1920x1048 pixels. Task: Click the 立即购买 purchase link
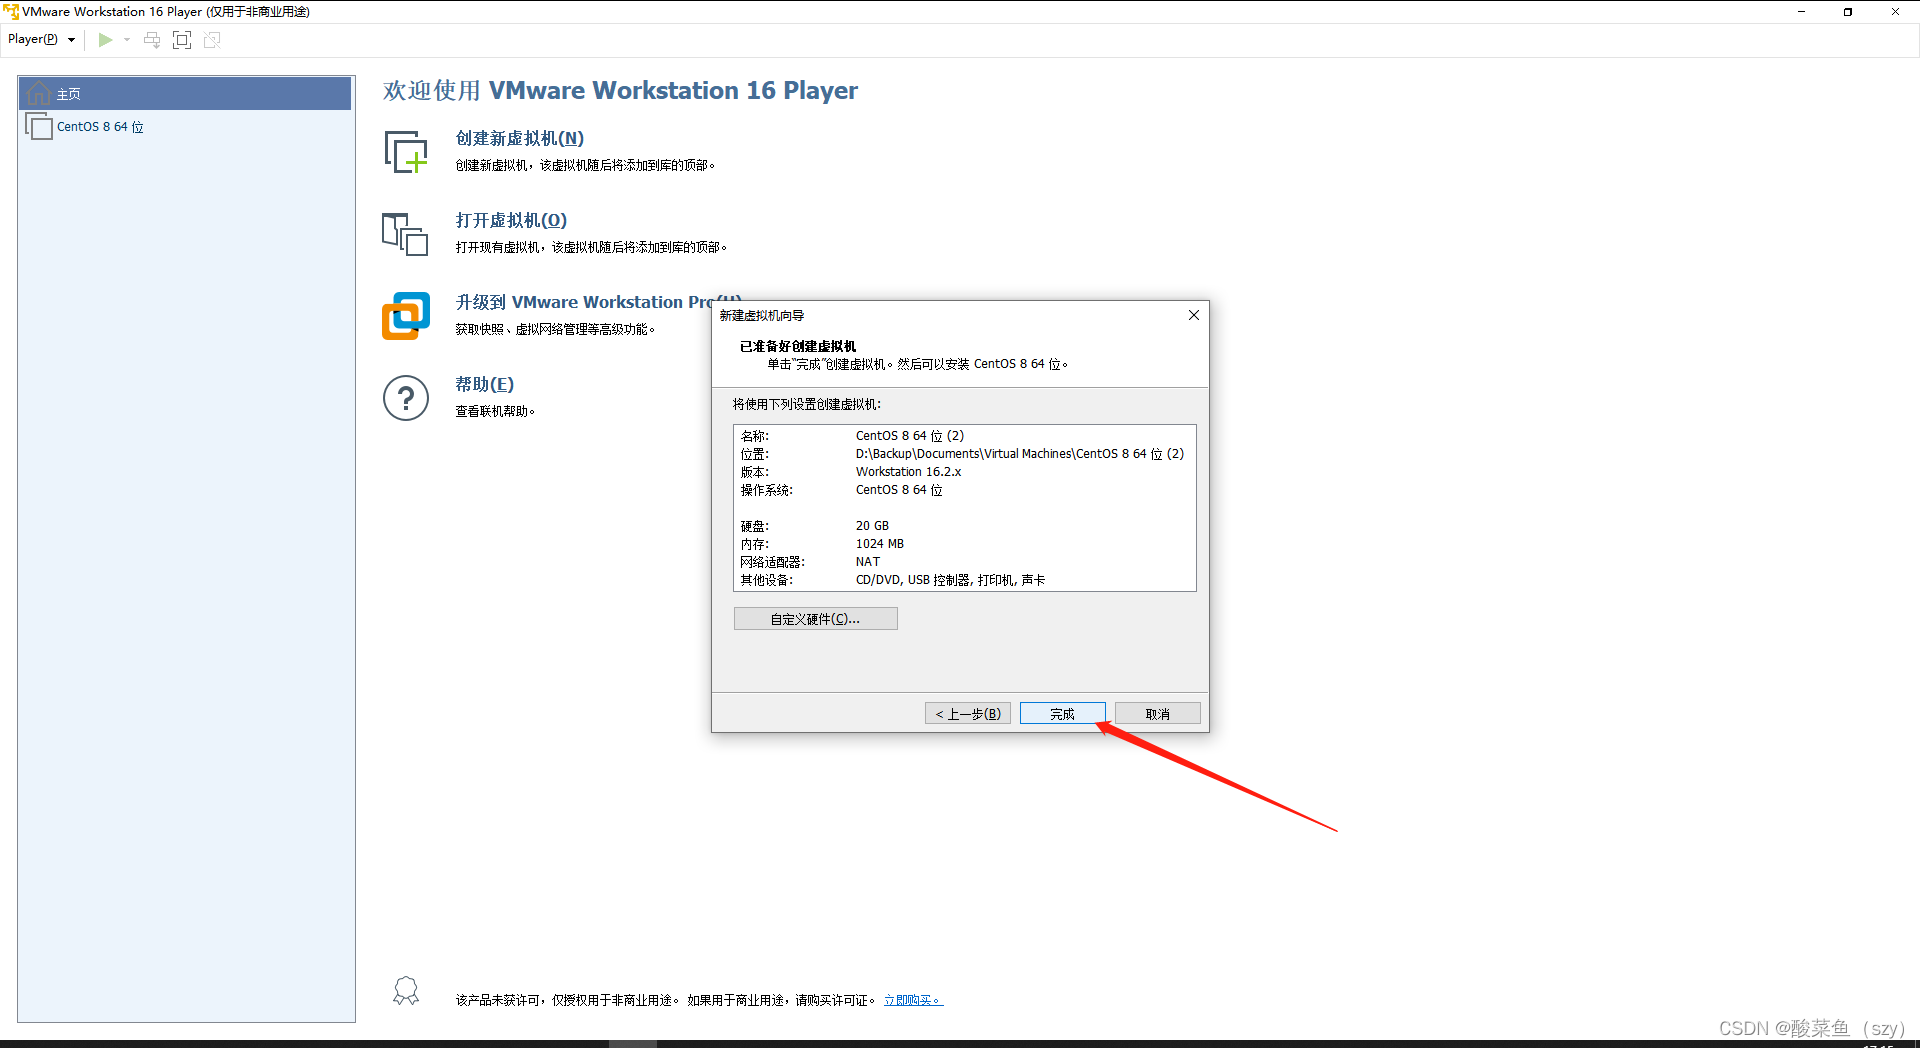pos(913,1000)
